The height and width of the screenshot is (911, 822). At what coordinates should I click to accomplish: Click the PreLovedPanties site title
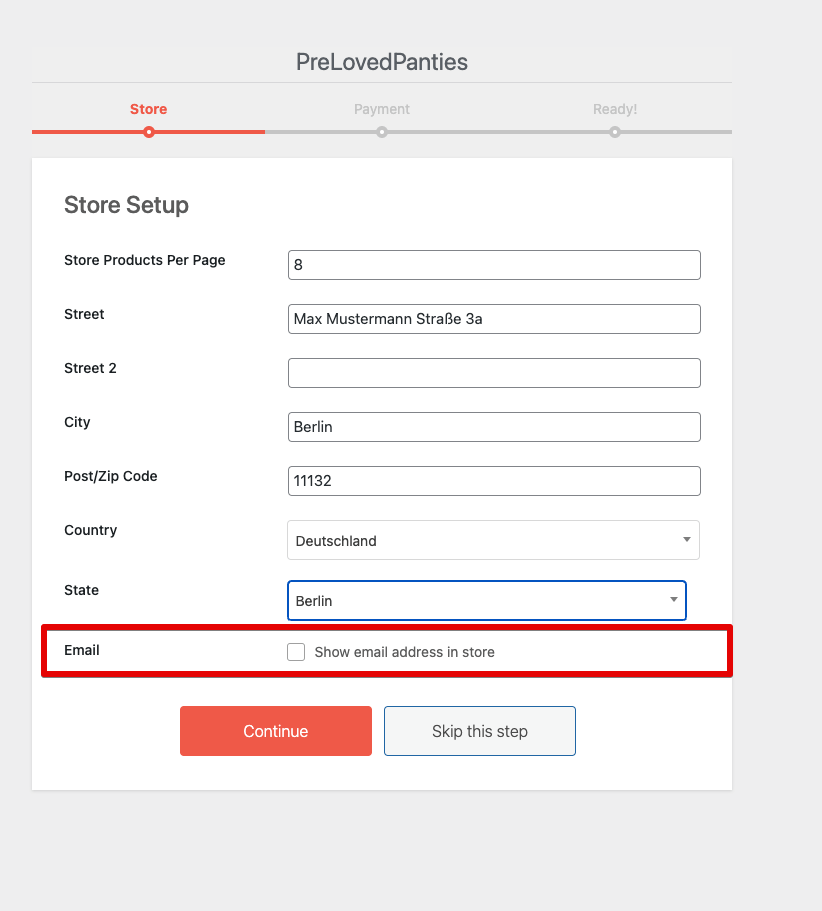click(382, 62)
